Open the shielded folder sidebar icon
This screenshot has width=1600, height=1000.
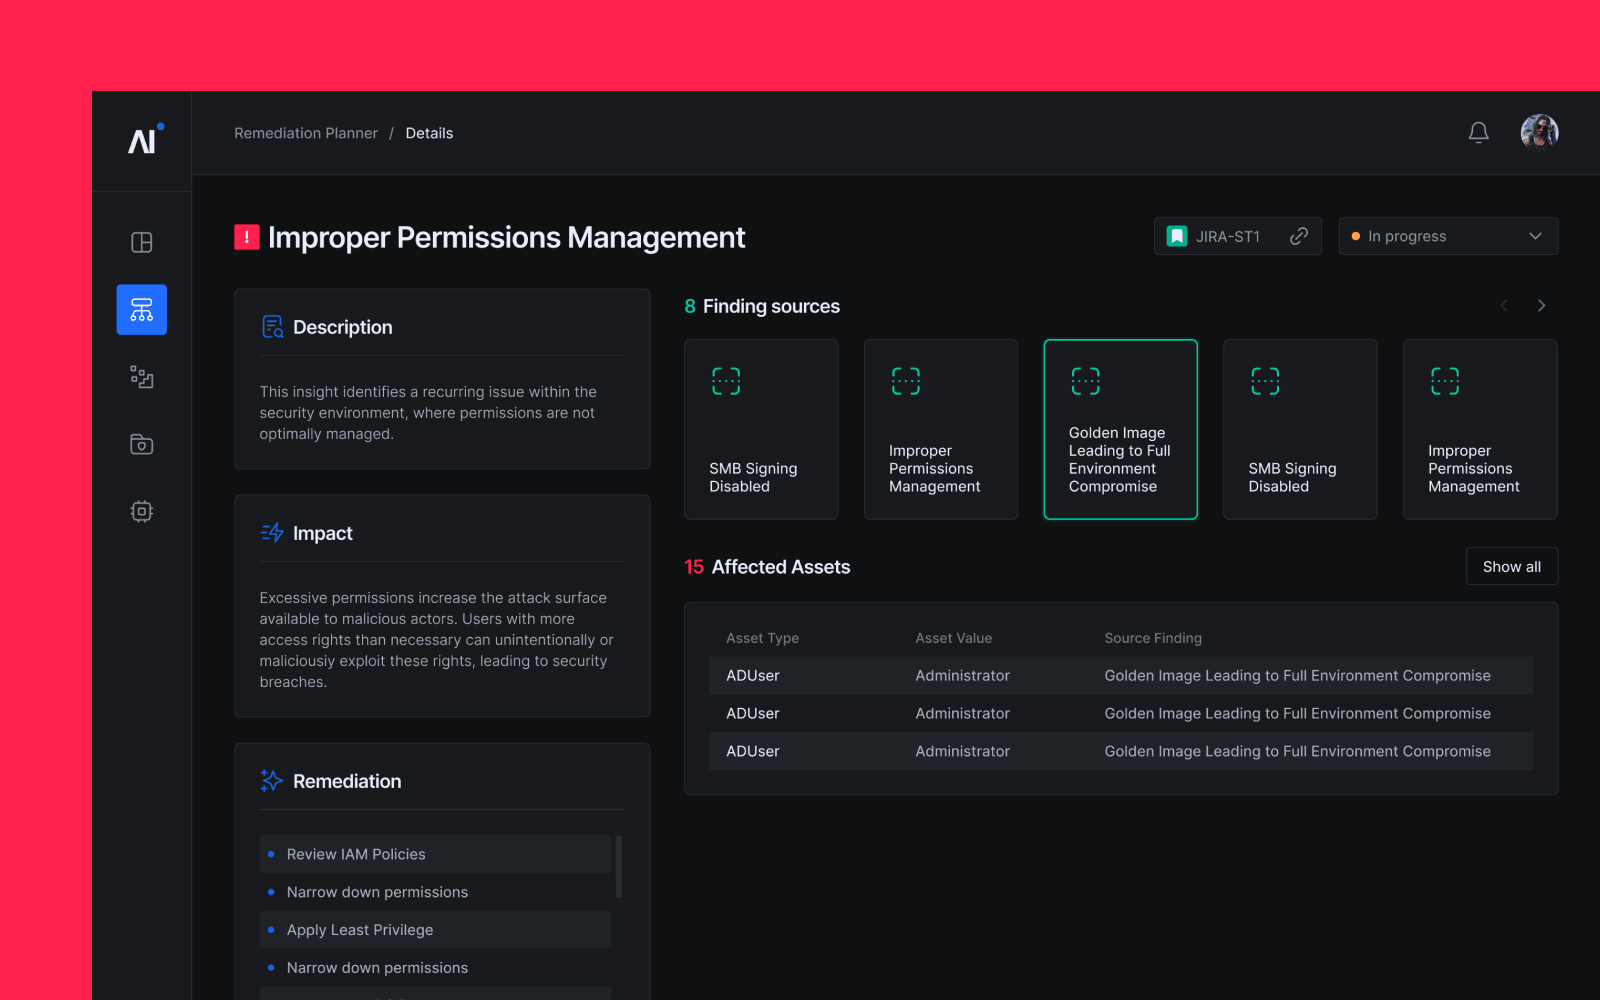click(142, 444)
